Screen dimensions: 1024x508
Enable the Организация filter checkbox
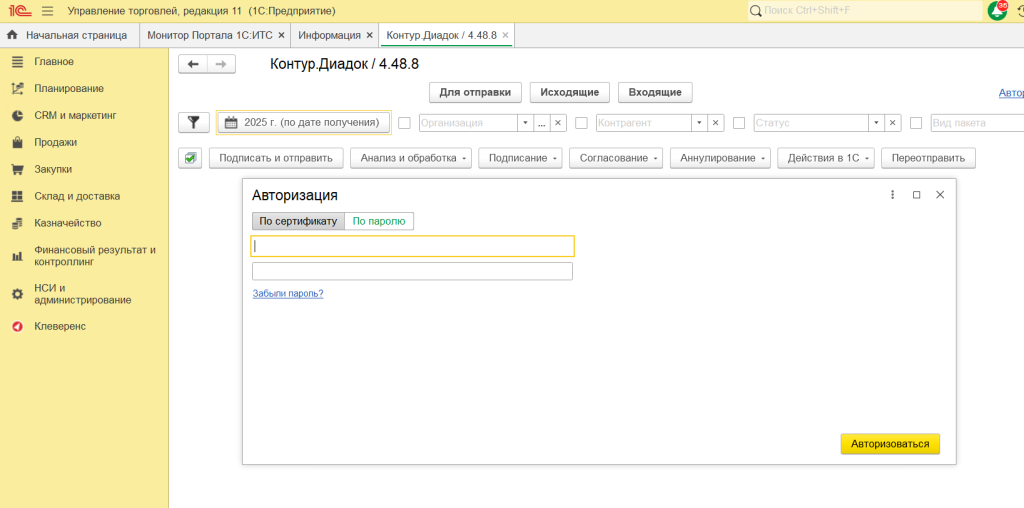point(405,123)
